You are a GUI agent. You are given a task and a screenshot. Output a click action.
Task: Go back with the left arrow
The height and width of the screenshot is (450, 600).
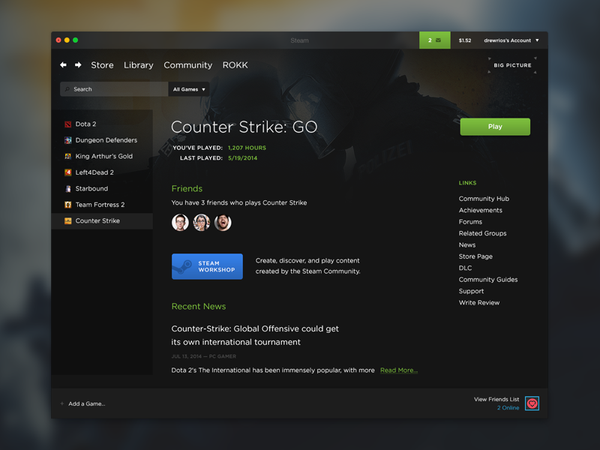coord(63,65)
